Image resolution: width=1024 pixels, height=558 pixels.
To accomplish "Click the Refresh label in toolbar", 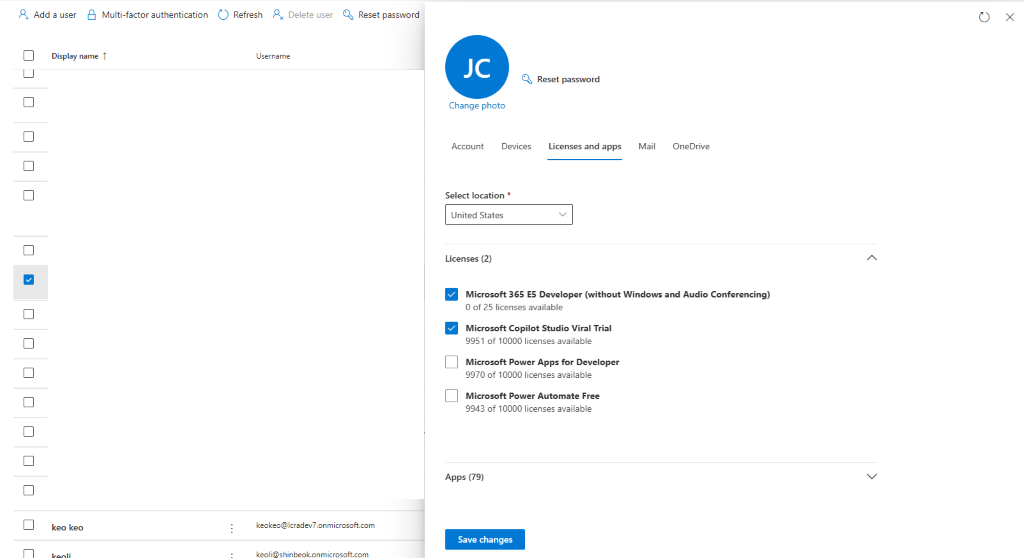I will [248, 14].
